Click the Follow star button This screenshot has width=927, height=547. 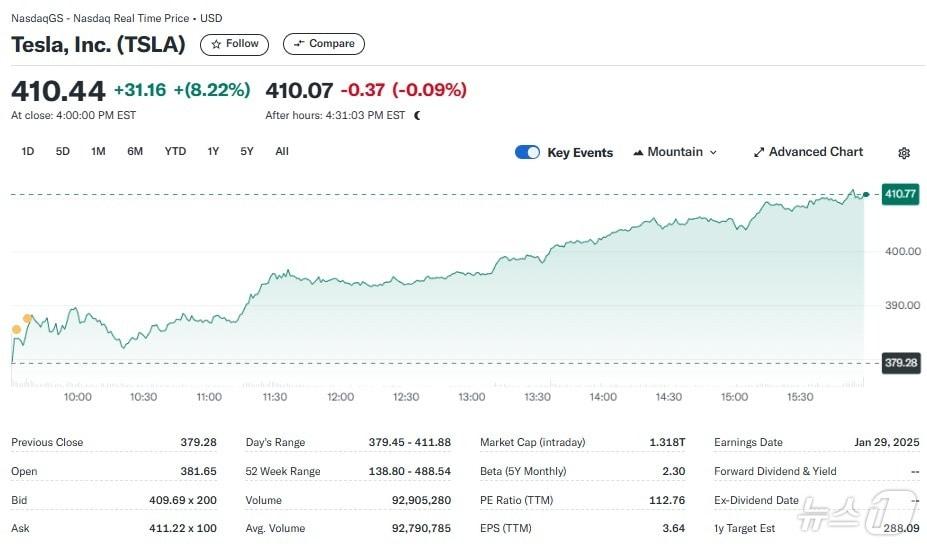tap(235, 44)
